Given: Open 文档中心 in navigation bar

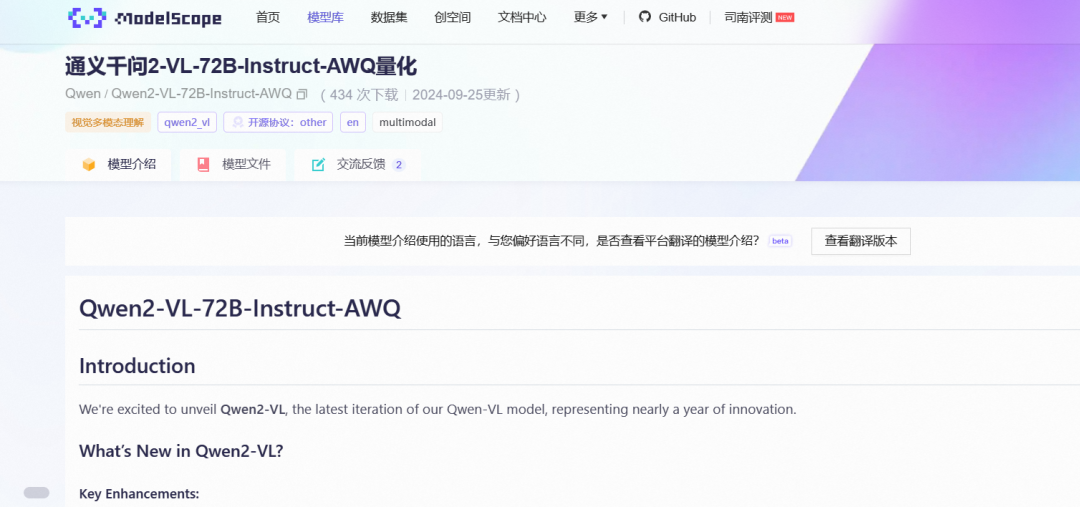Looking at the screenshot, I should pos(522,17).
